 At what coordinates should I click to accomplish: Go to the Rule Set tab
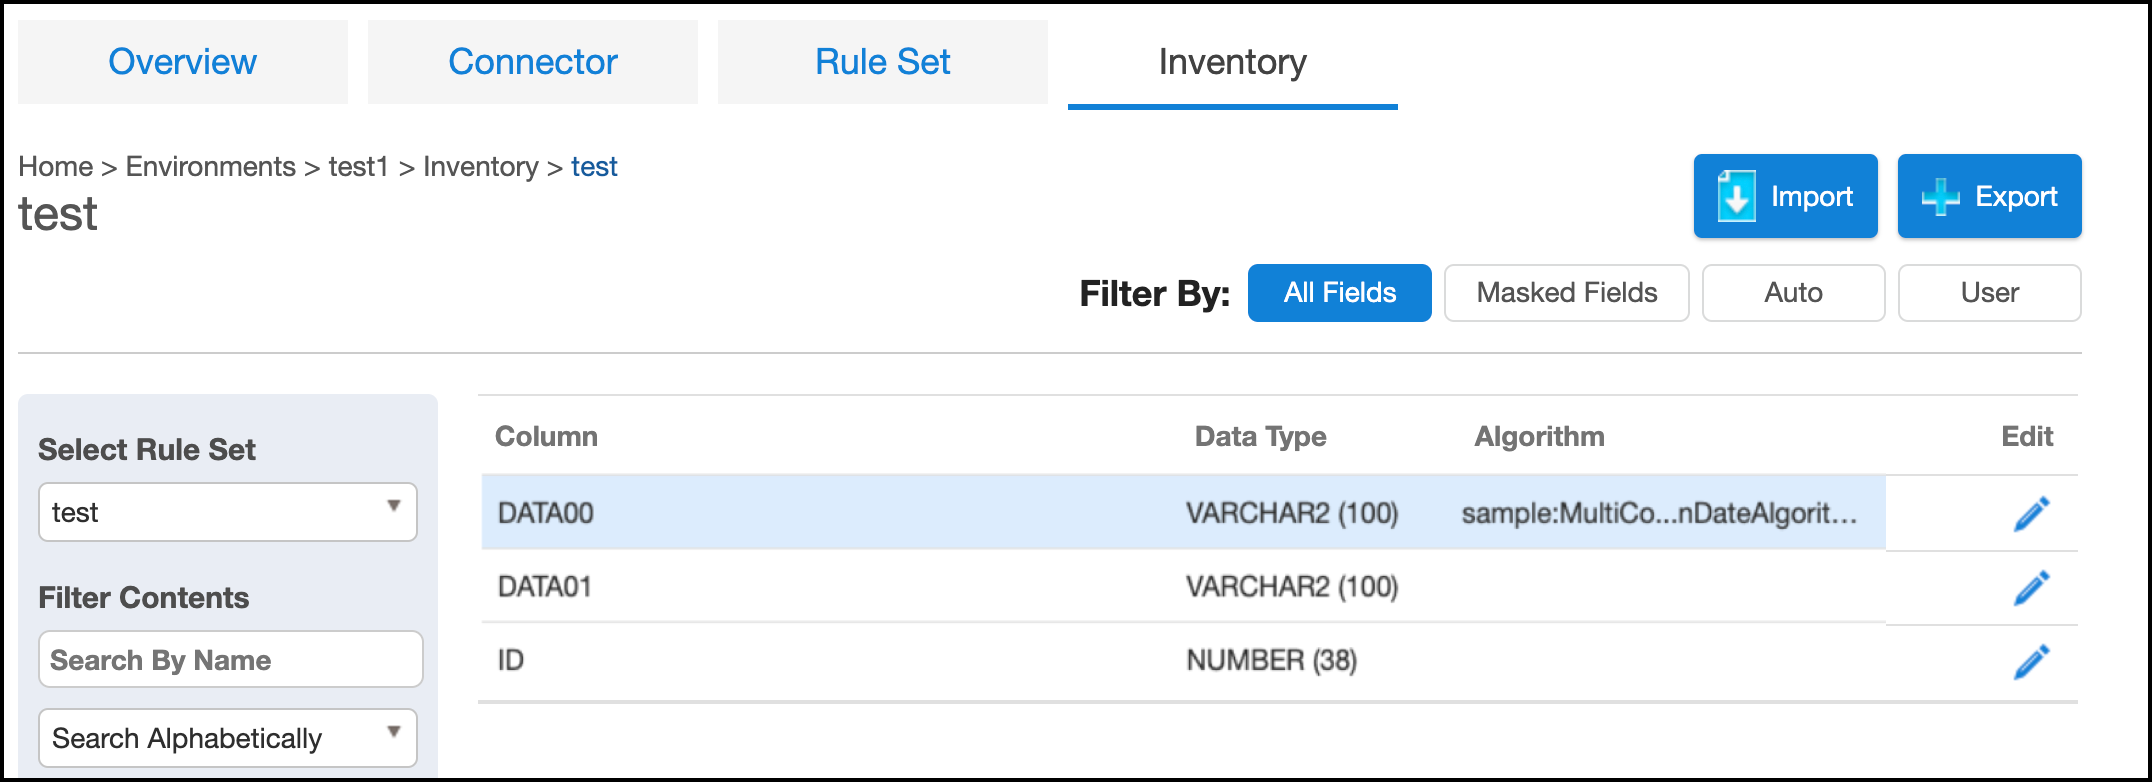(883, 62)
